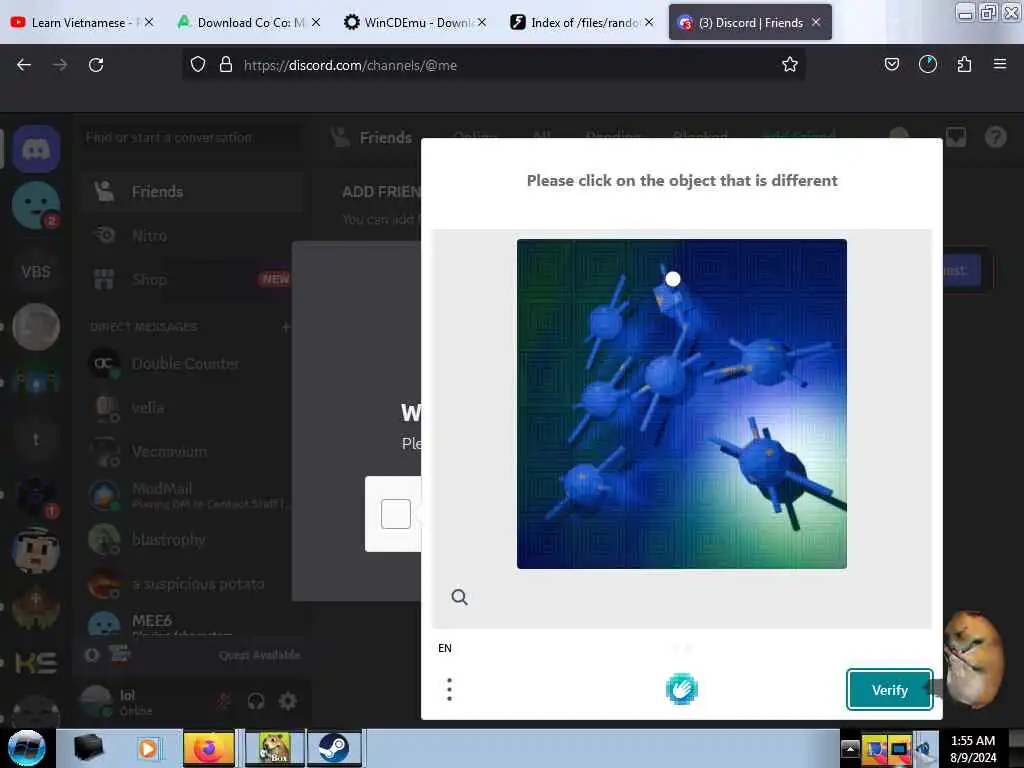Switch to Index of /files tab
This screenshot has height=768, width=1024.
point(581,22)
